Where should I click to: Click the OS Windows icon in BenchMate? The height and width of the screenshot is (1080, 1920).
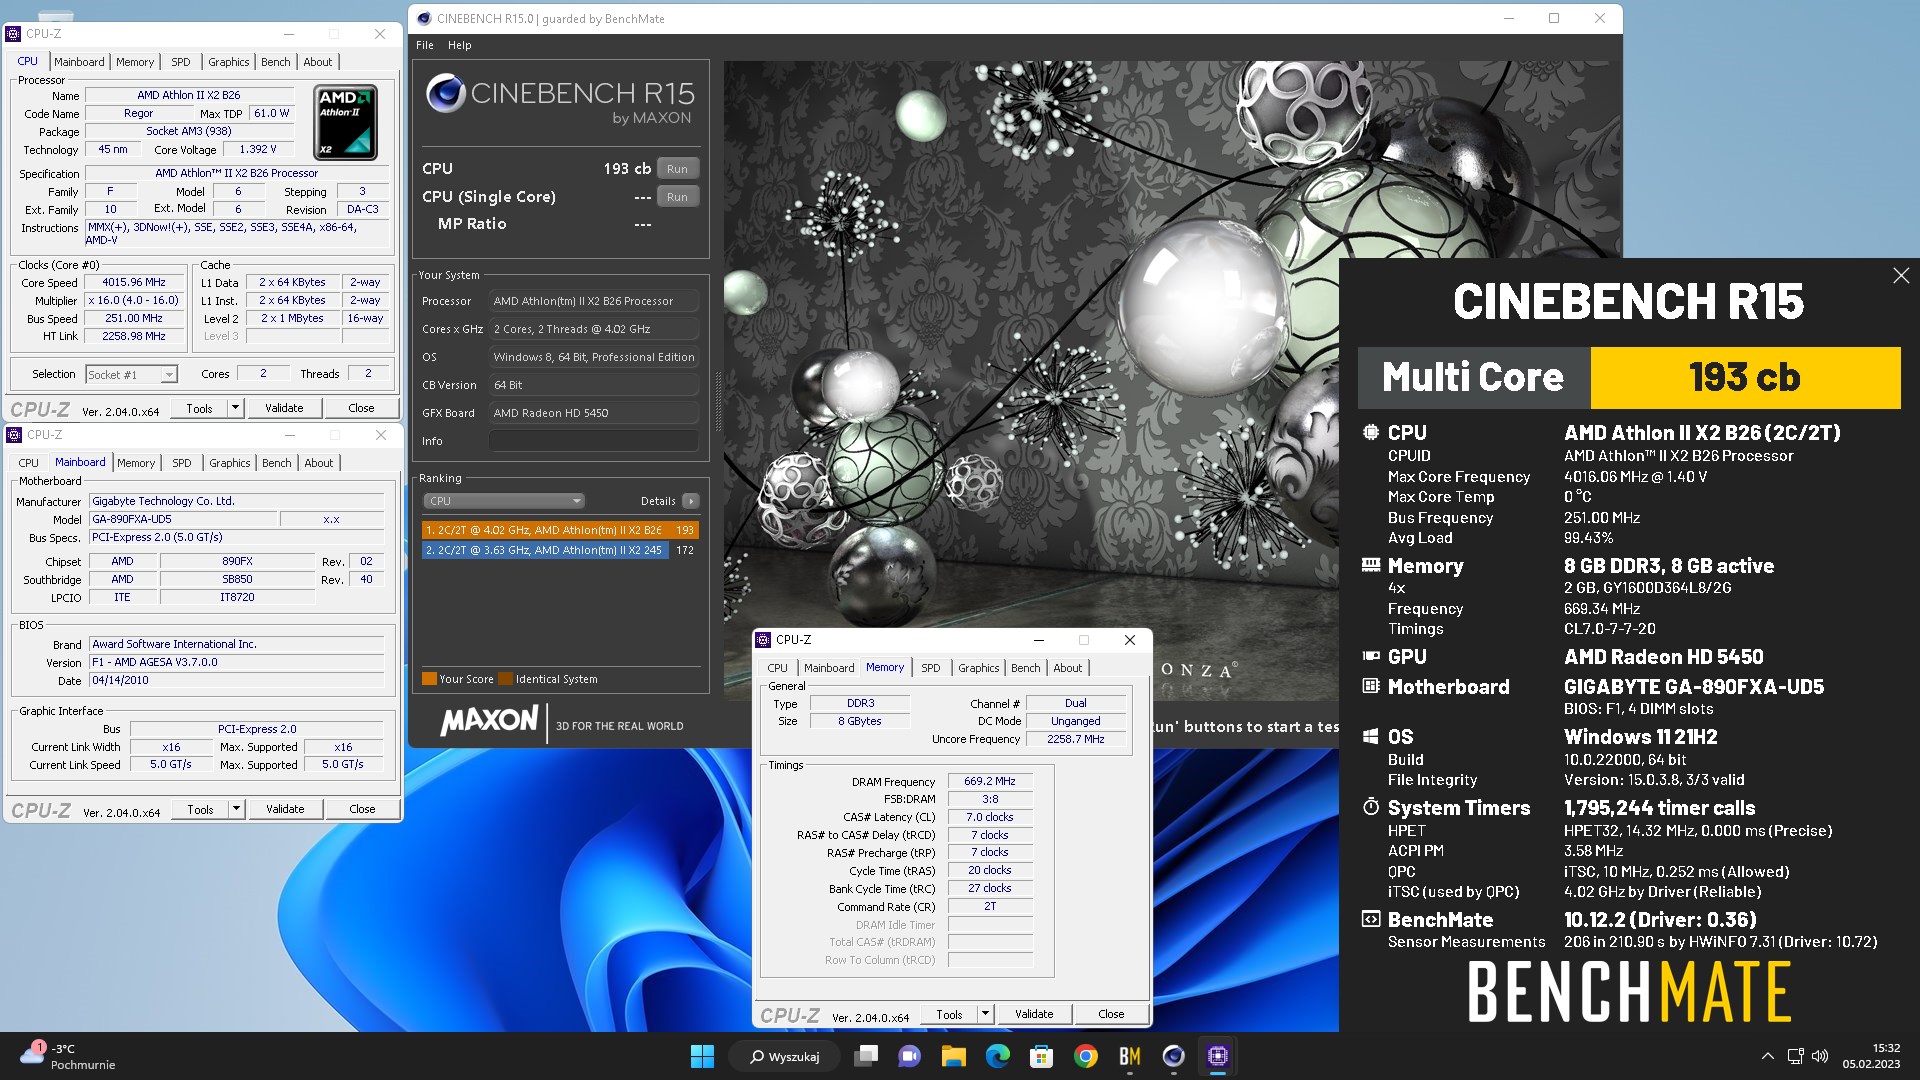coord(1371,736)
